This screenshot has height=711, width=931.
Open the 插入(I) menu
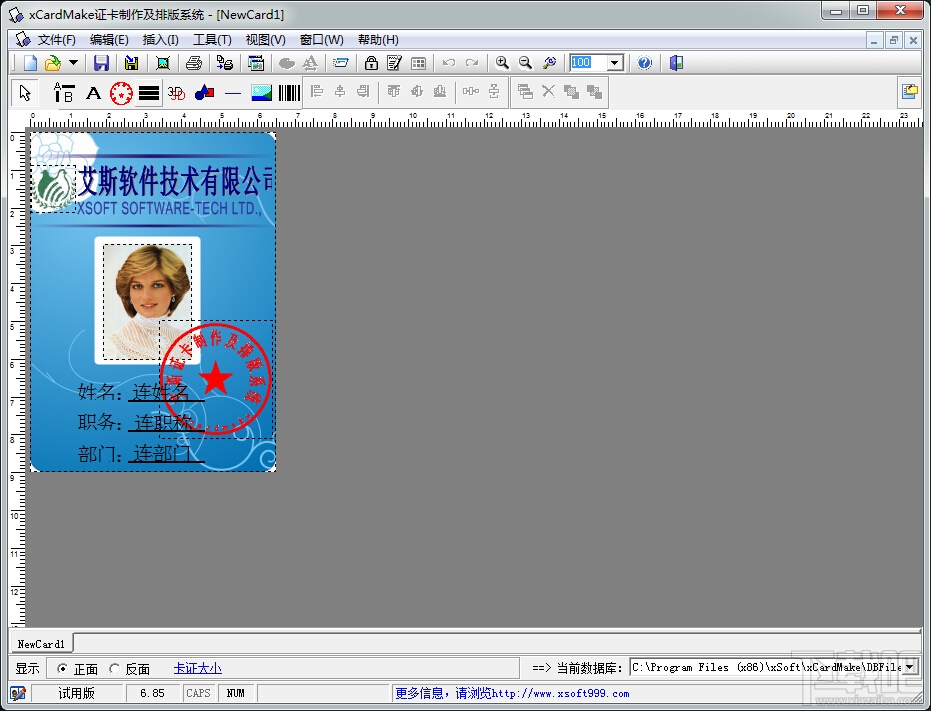pyautogui.click(x=160, y=40)
